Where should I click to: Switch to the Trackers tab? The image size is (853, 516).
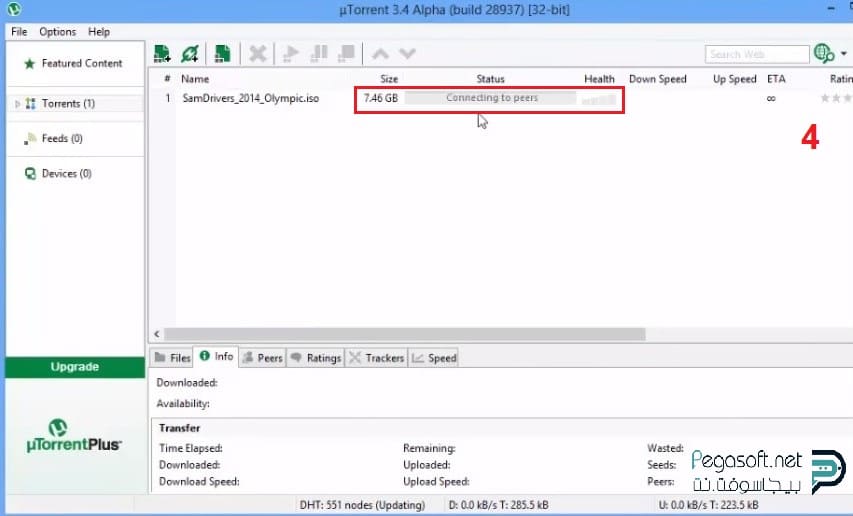point(376,358)
